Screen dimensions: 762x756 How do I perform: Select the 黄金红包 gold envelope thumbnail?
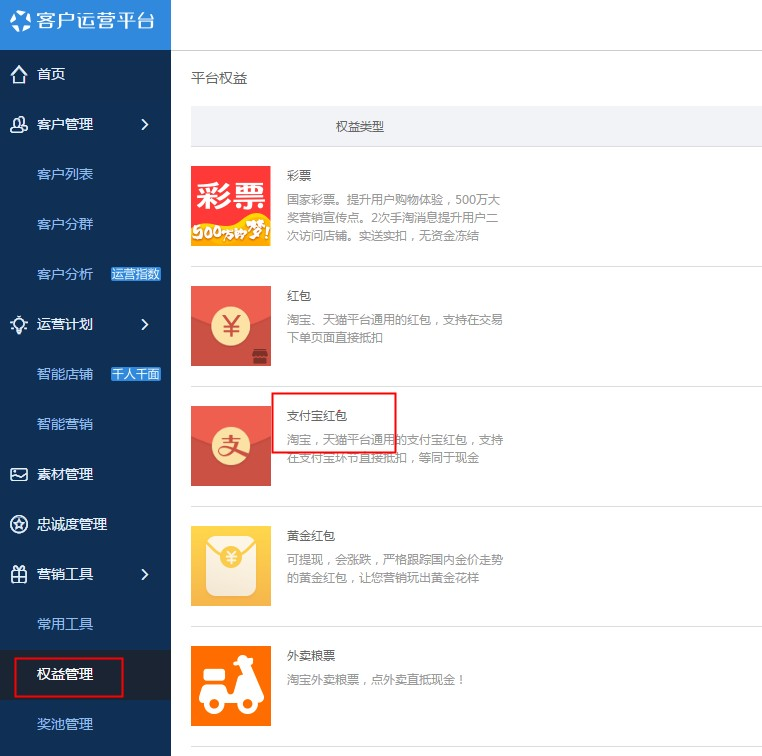[x=231, y=566]
